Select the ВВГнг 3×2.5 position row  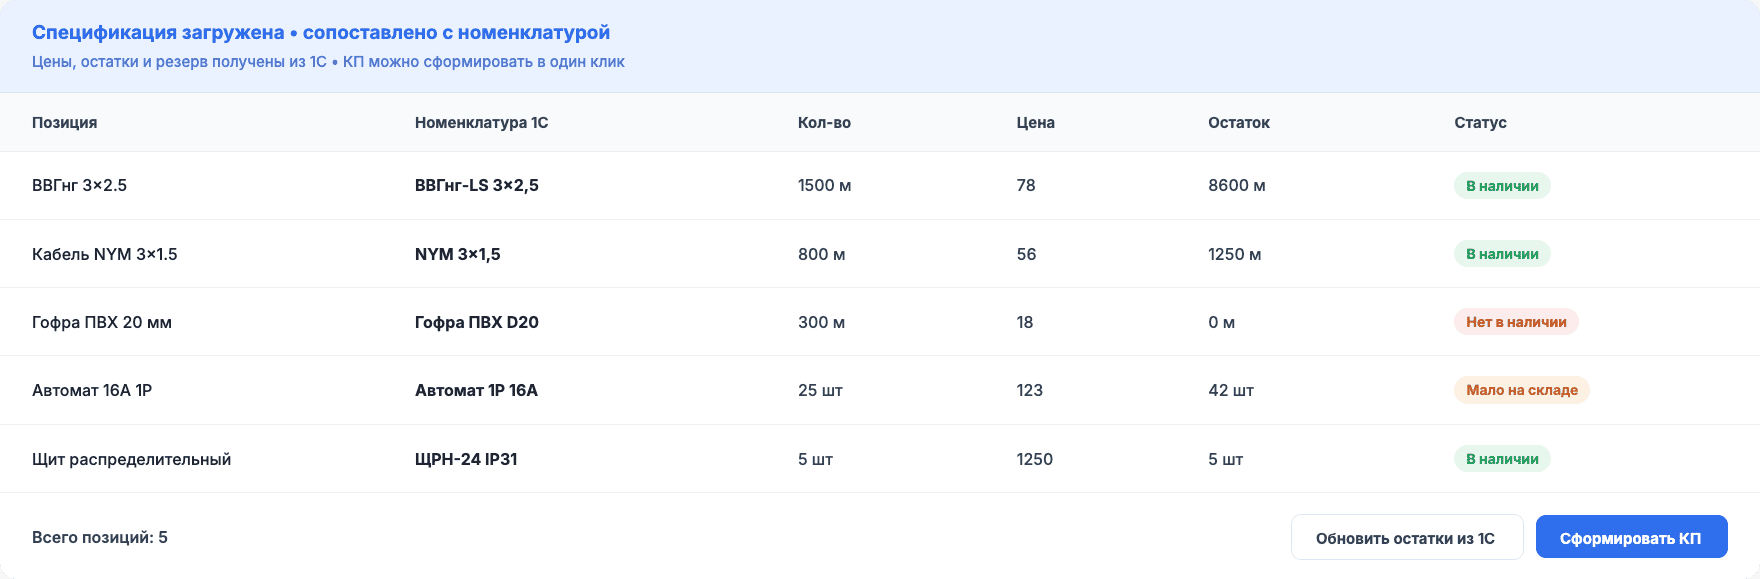point(880,186)
